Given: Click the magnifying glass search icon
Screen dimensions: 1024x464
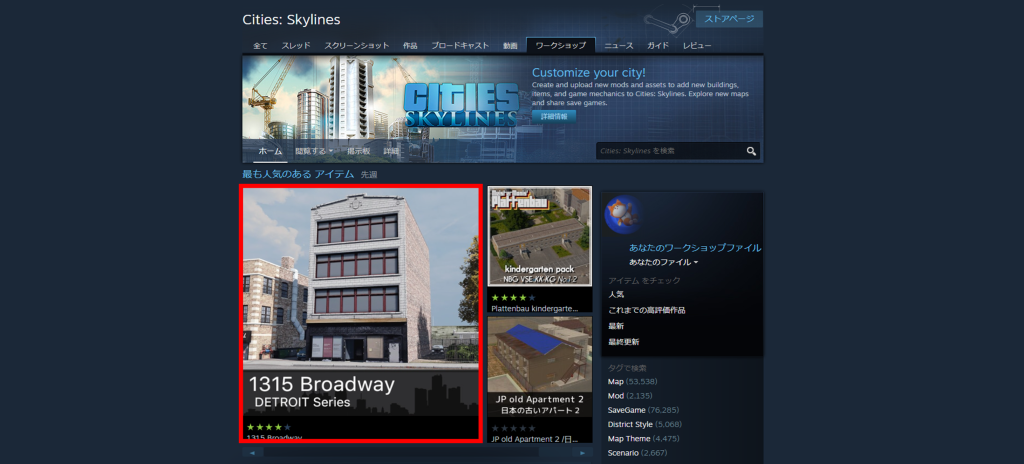Looking at the screenshot, I should pyautogui.click(x=751, y=151).
